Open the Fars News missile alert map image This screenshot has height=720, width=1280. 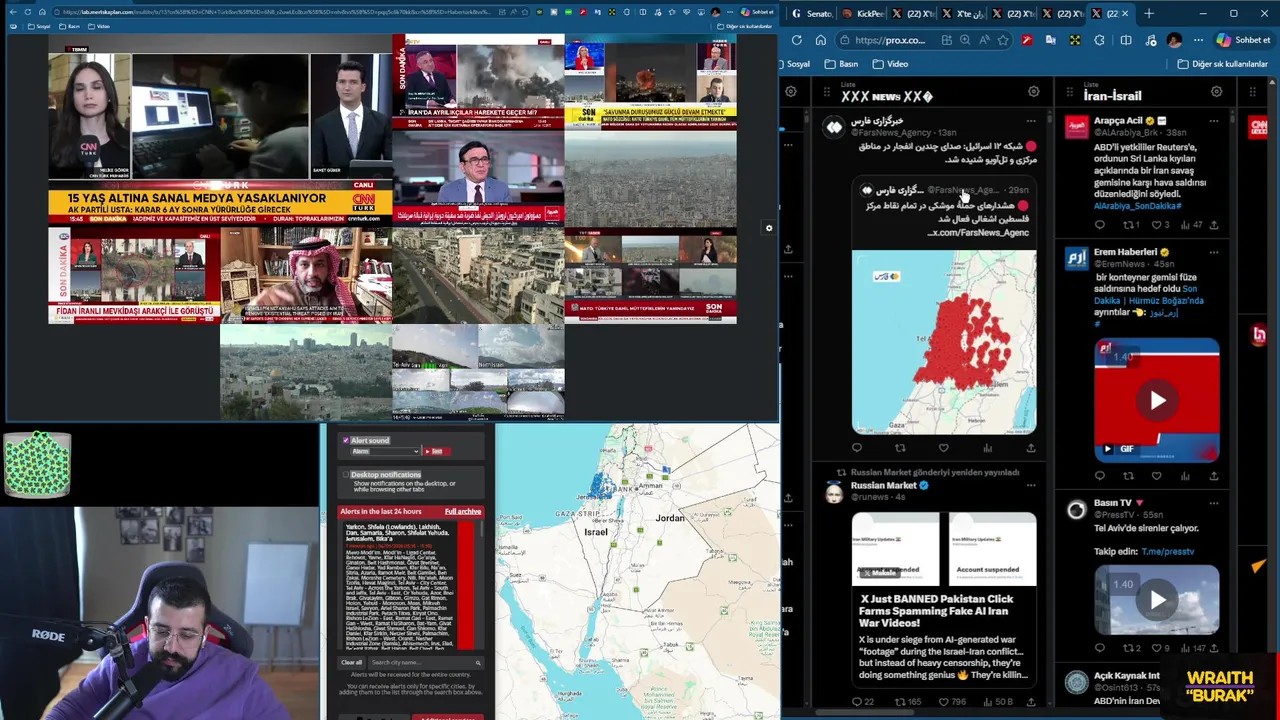pos(944,342)
